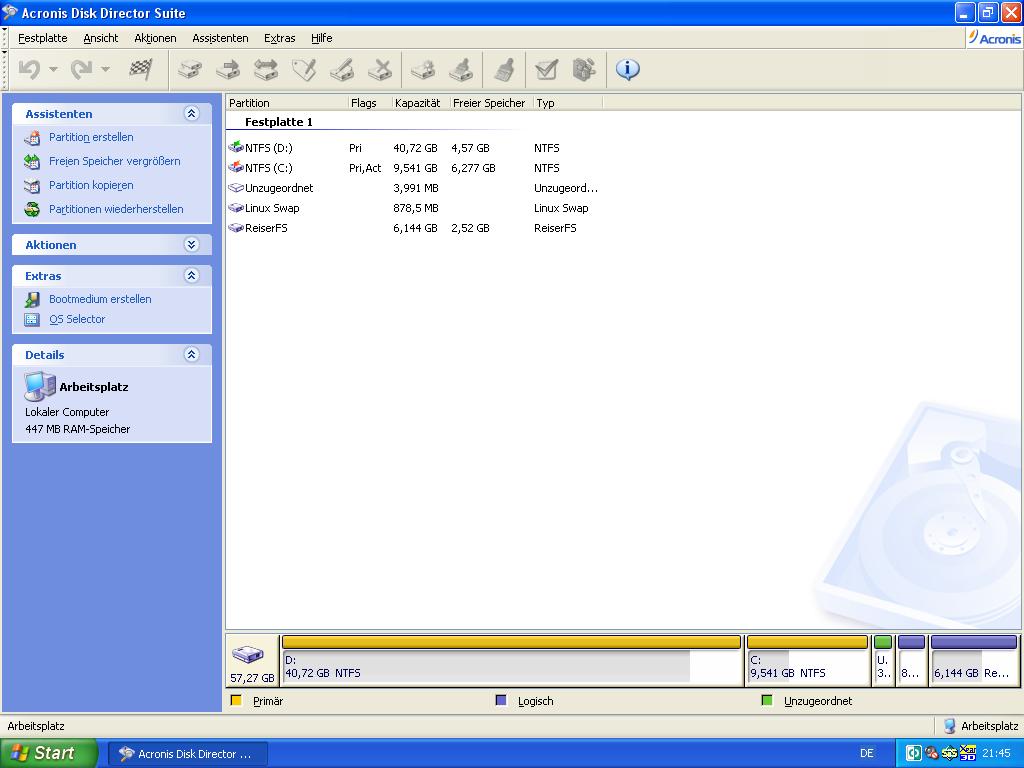Open the Hilfe menu
This screenshot has width=1024, height=768.
pos(321,38)
